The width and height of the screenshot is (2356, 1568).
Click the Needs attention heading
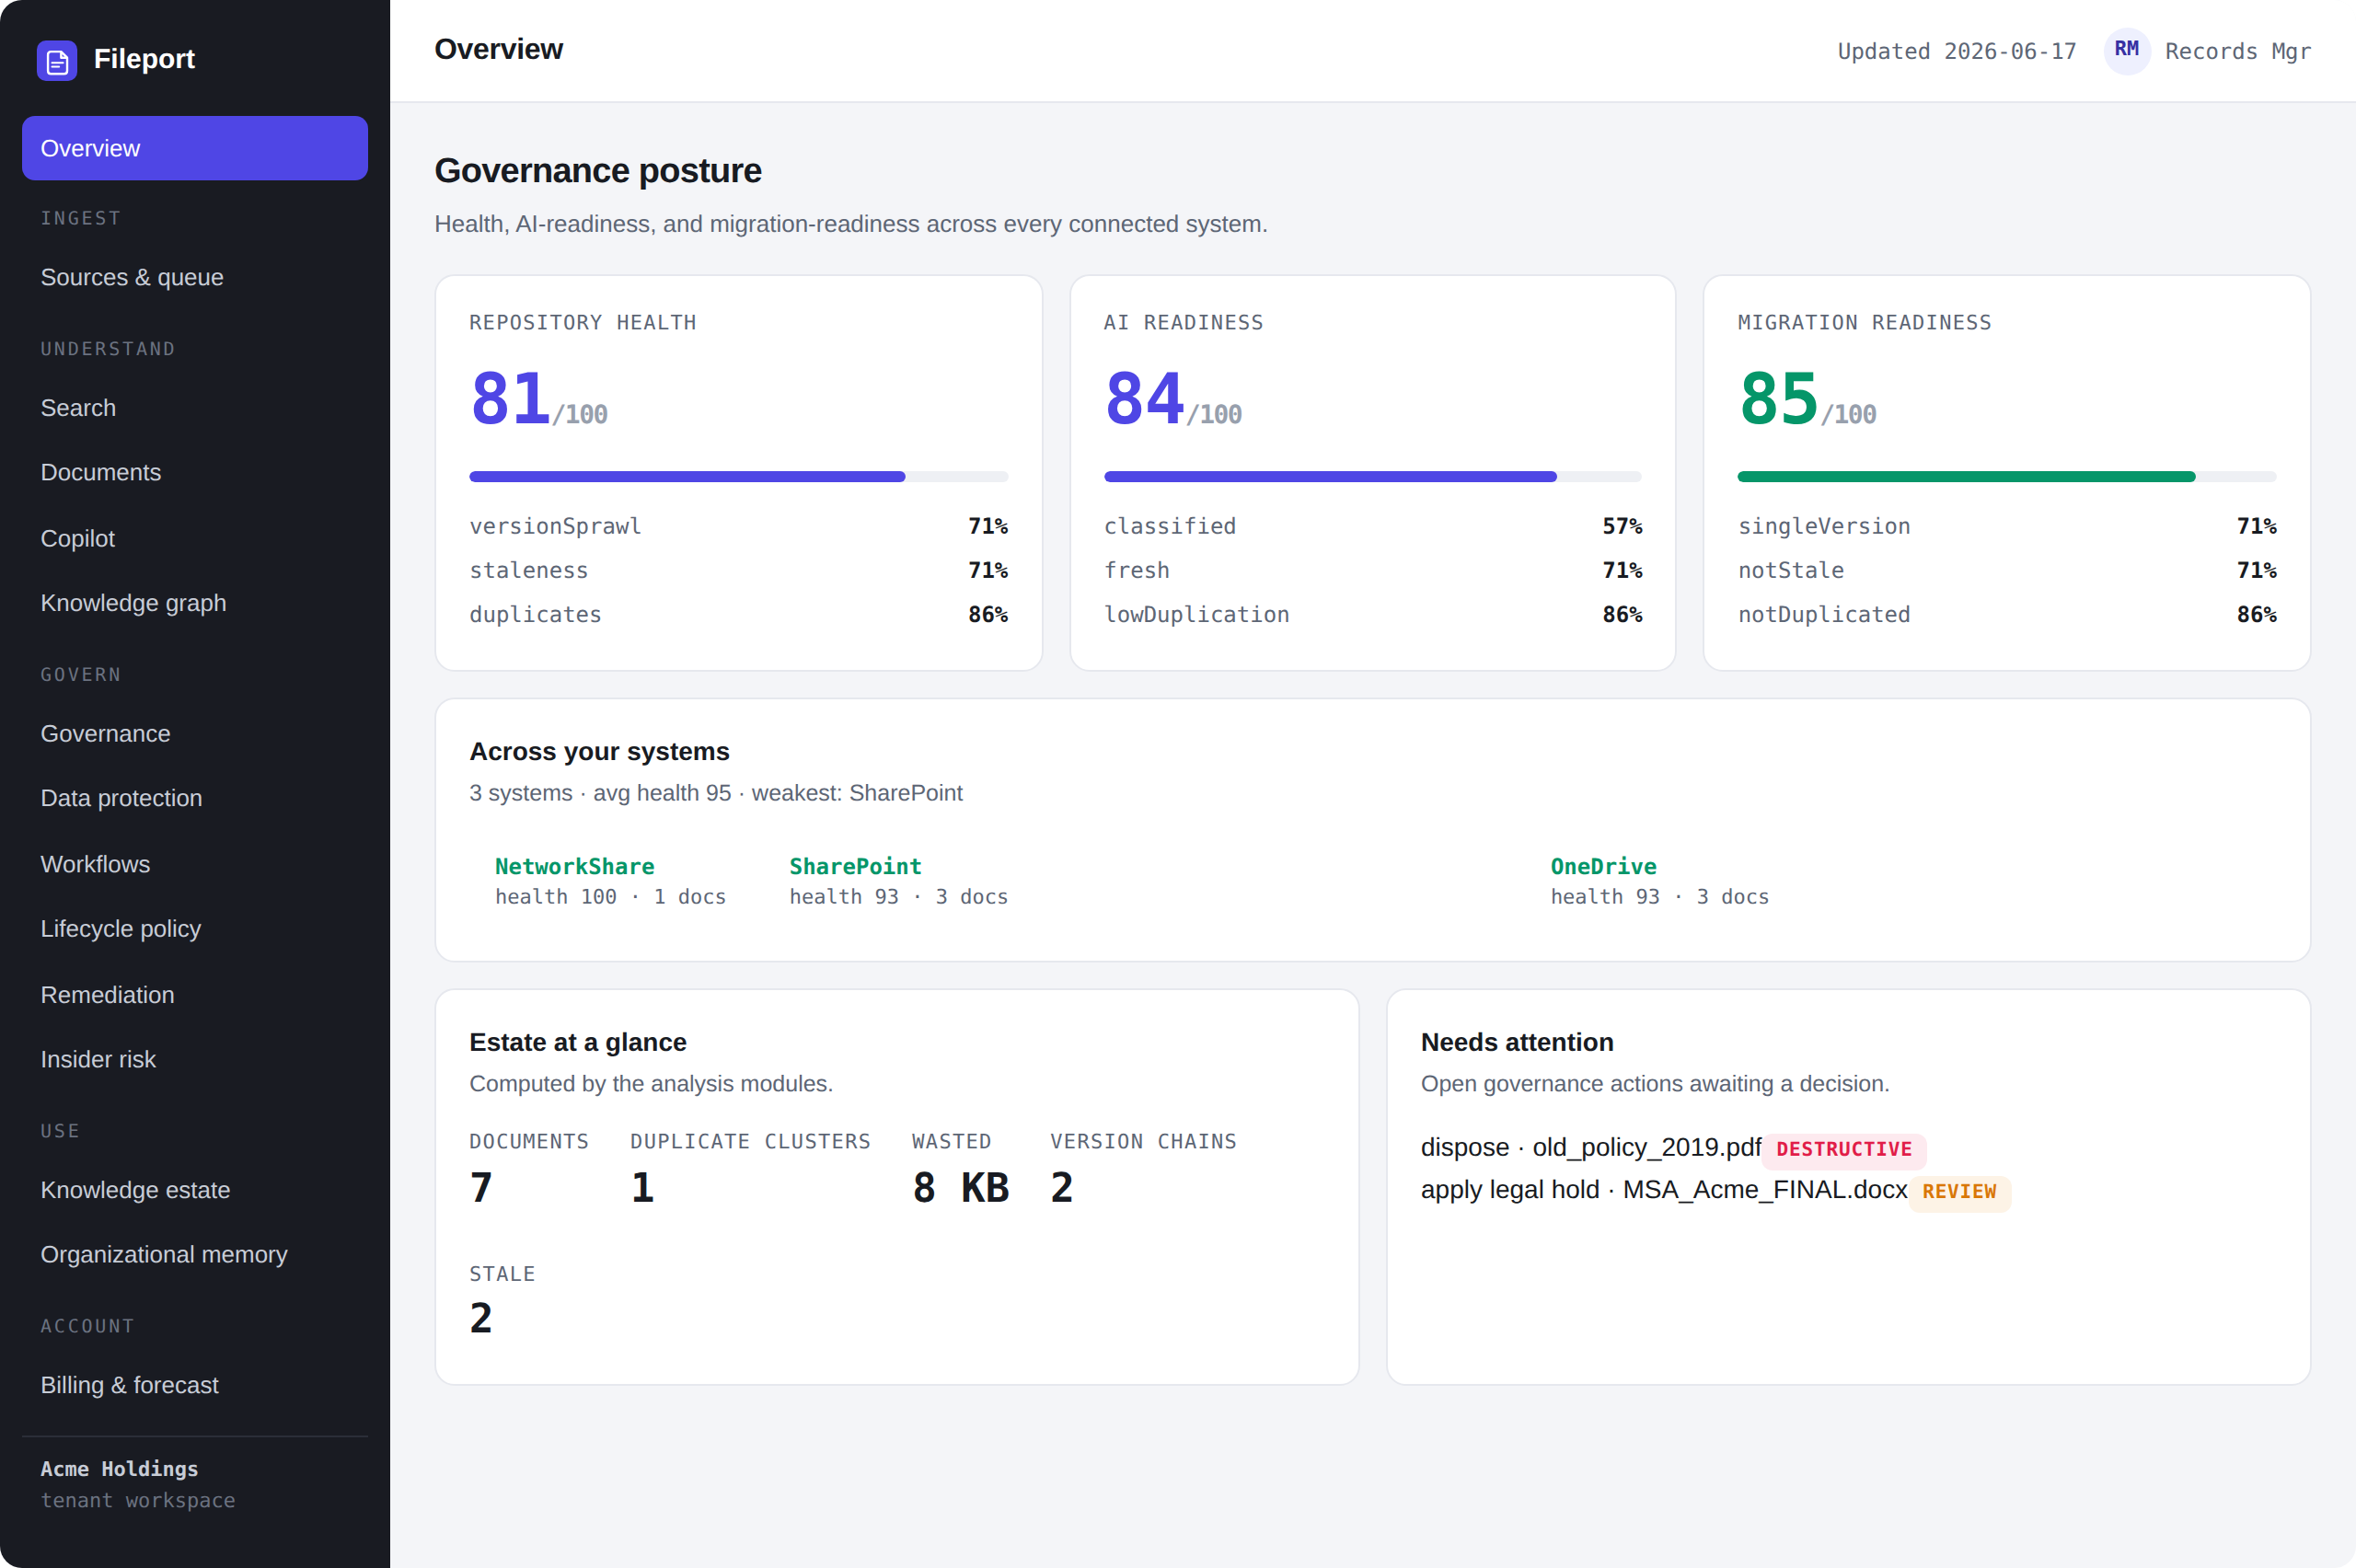coord(1517,1042)
